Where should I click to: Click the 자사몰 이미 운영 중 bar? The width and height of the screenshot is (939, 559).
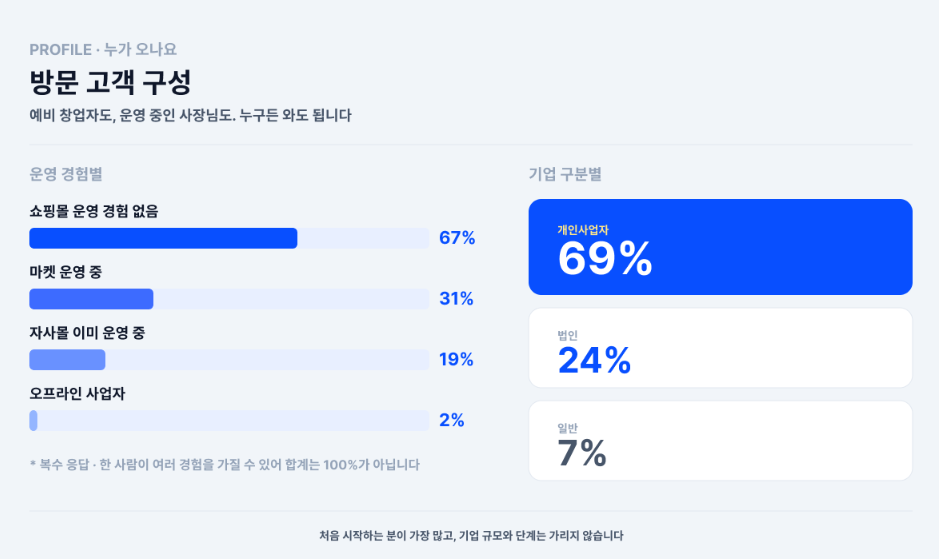229,359
